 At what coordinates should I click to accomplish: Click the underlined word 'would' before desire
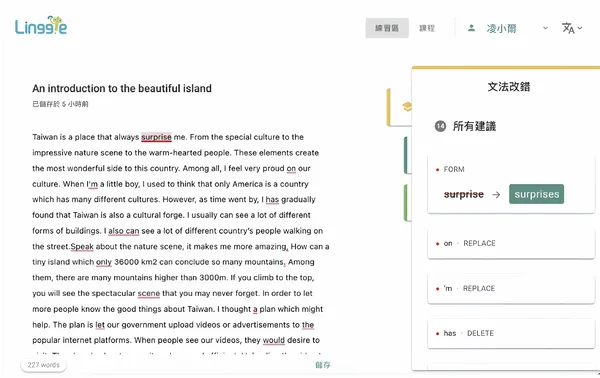tap(274, 340)
